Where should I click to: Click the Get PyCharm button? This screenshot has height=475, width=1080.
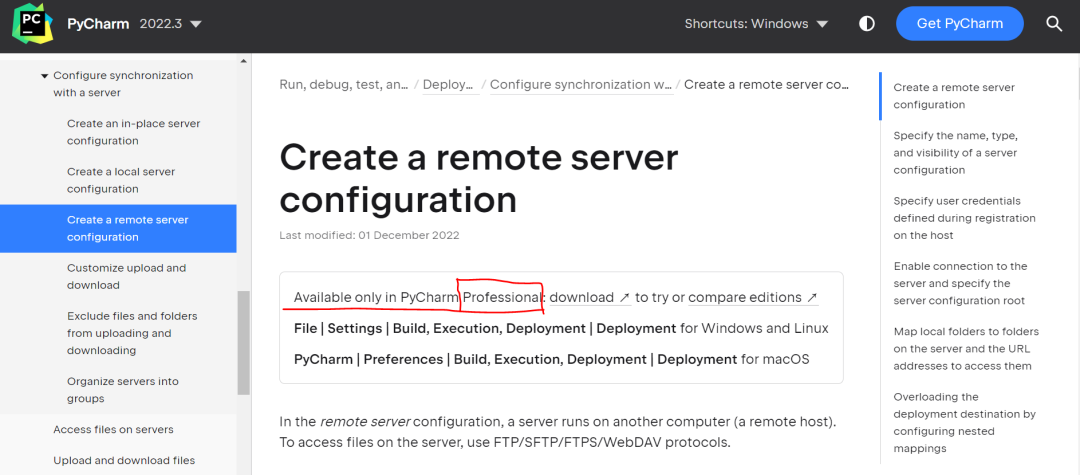coord(959,24)
